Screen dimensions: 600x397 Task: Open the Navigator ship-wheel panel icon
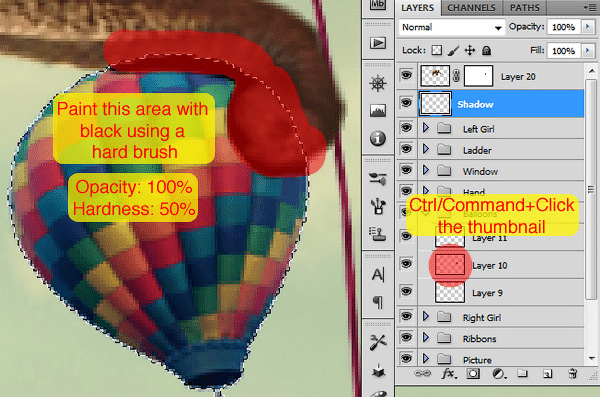[x=378, y=83]
